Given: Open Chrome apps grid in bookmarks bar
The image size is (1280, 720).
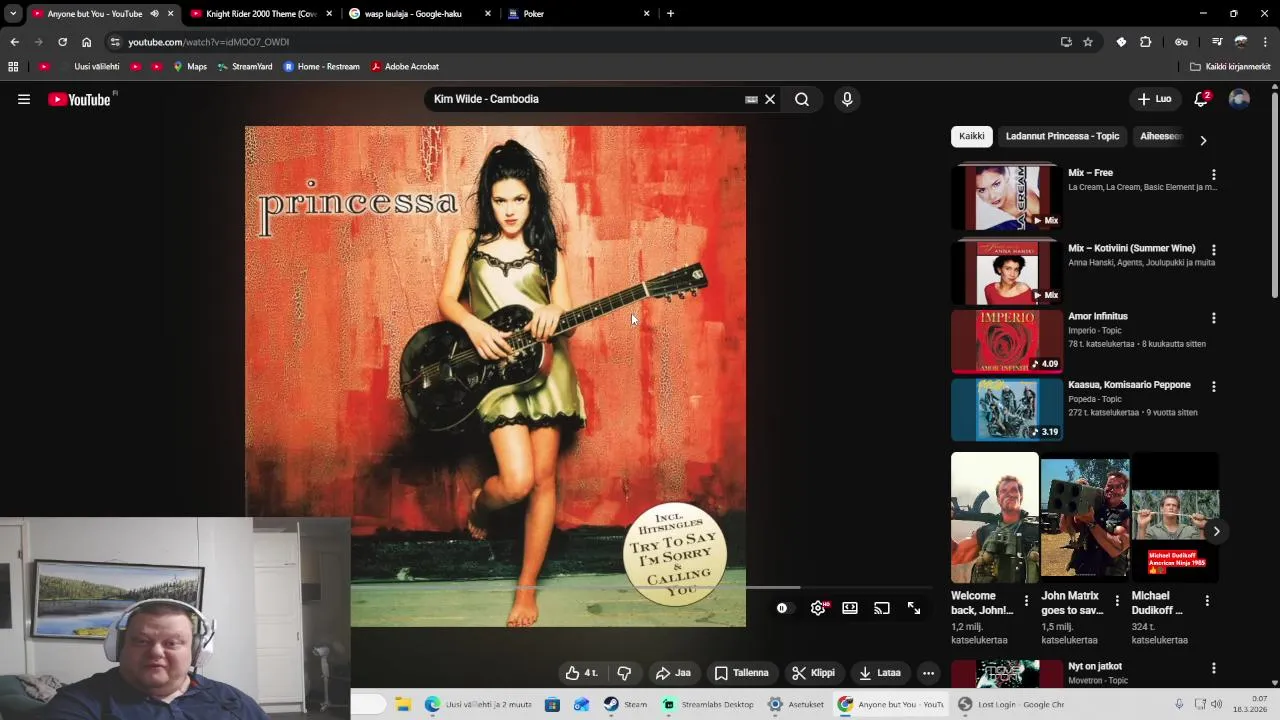Looking at the screenshot, I should pyautogui.click(x=13, y=67).
